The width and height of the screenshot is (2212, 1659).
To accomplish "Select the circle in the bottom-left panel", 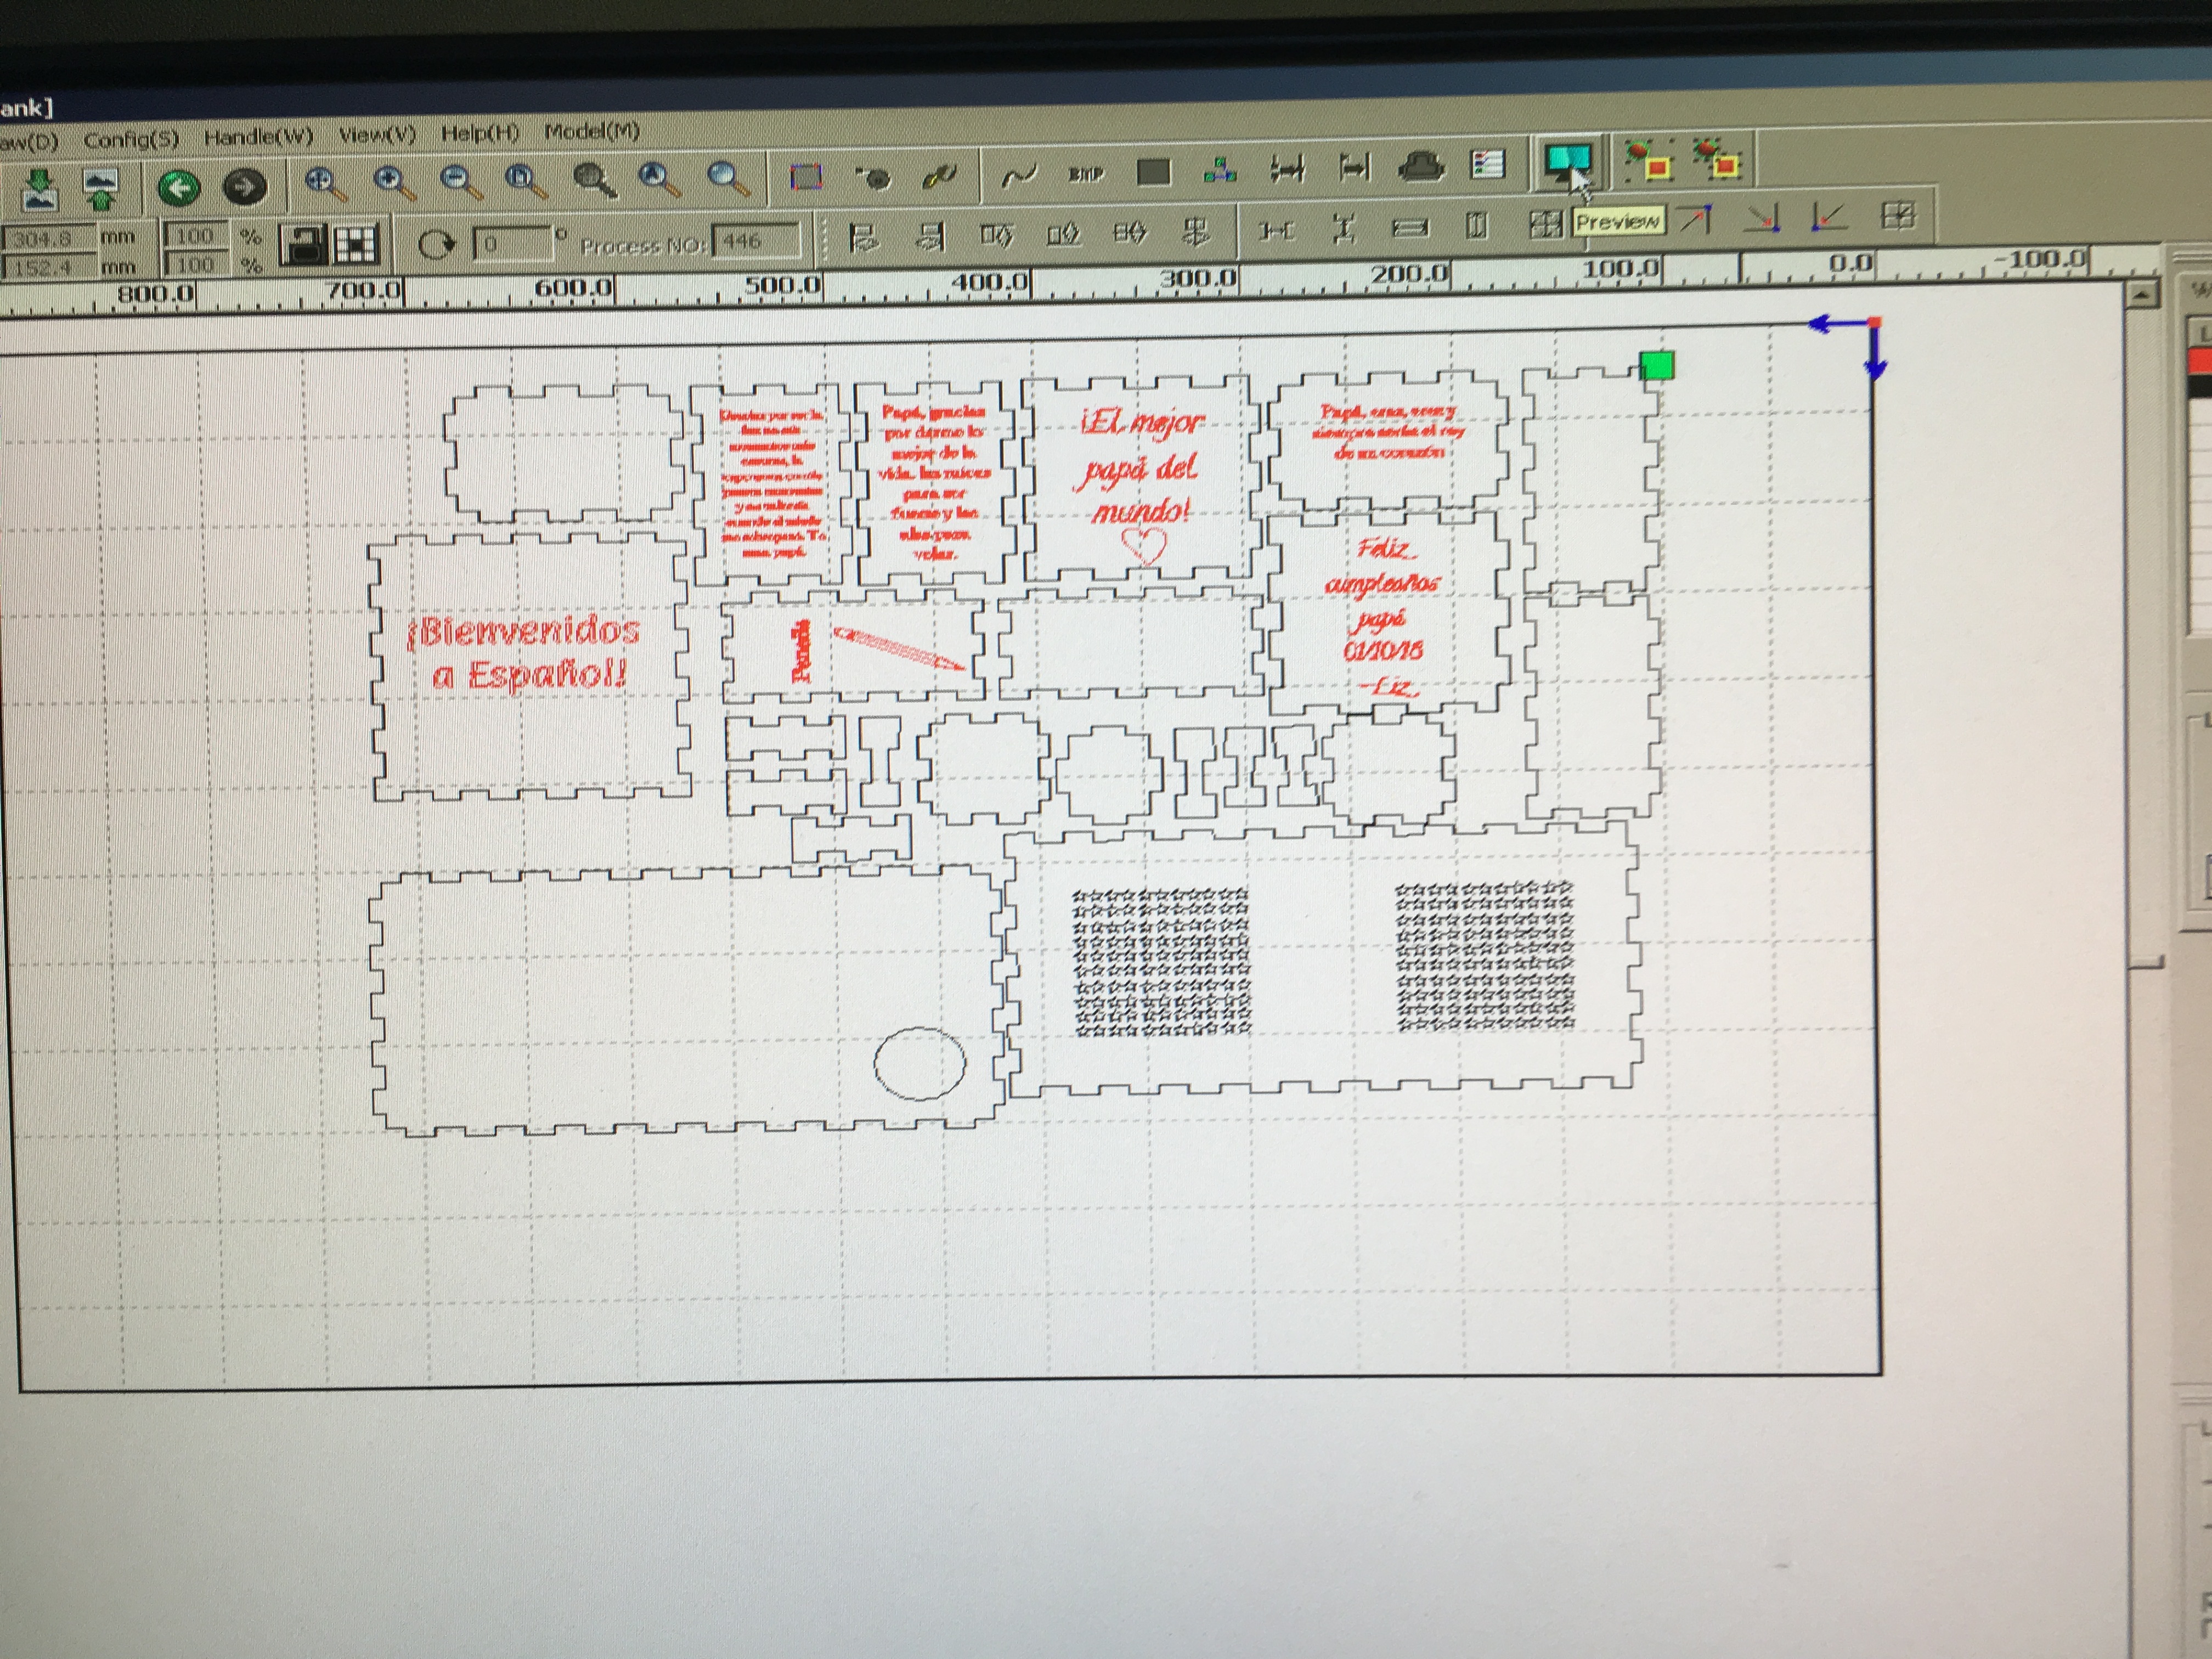I will 920,1063.
